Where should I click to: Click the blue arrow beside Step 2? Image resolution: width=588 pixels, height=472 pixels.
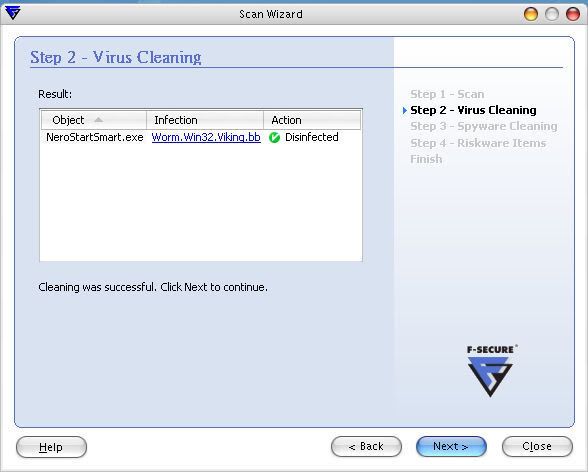(x=405, y=110)
